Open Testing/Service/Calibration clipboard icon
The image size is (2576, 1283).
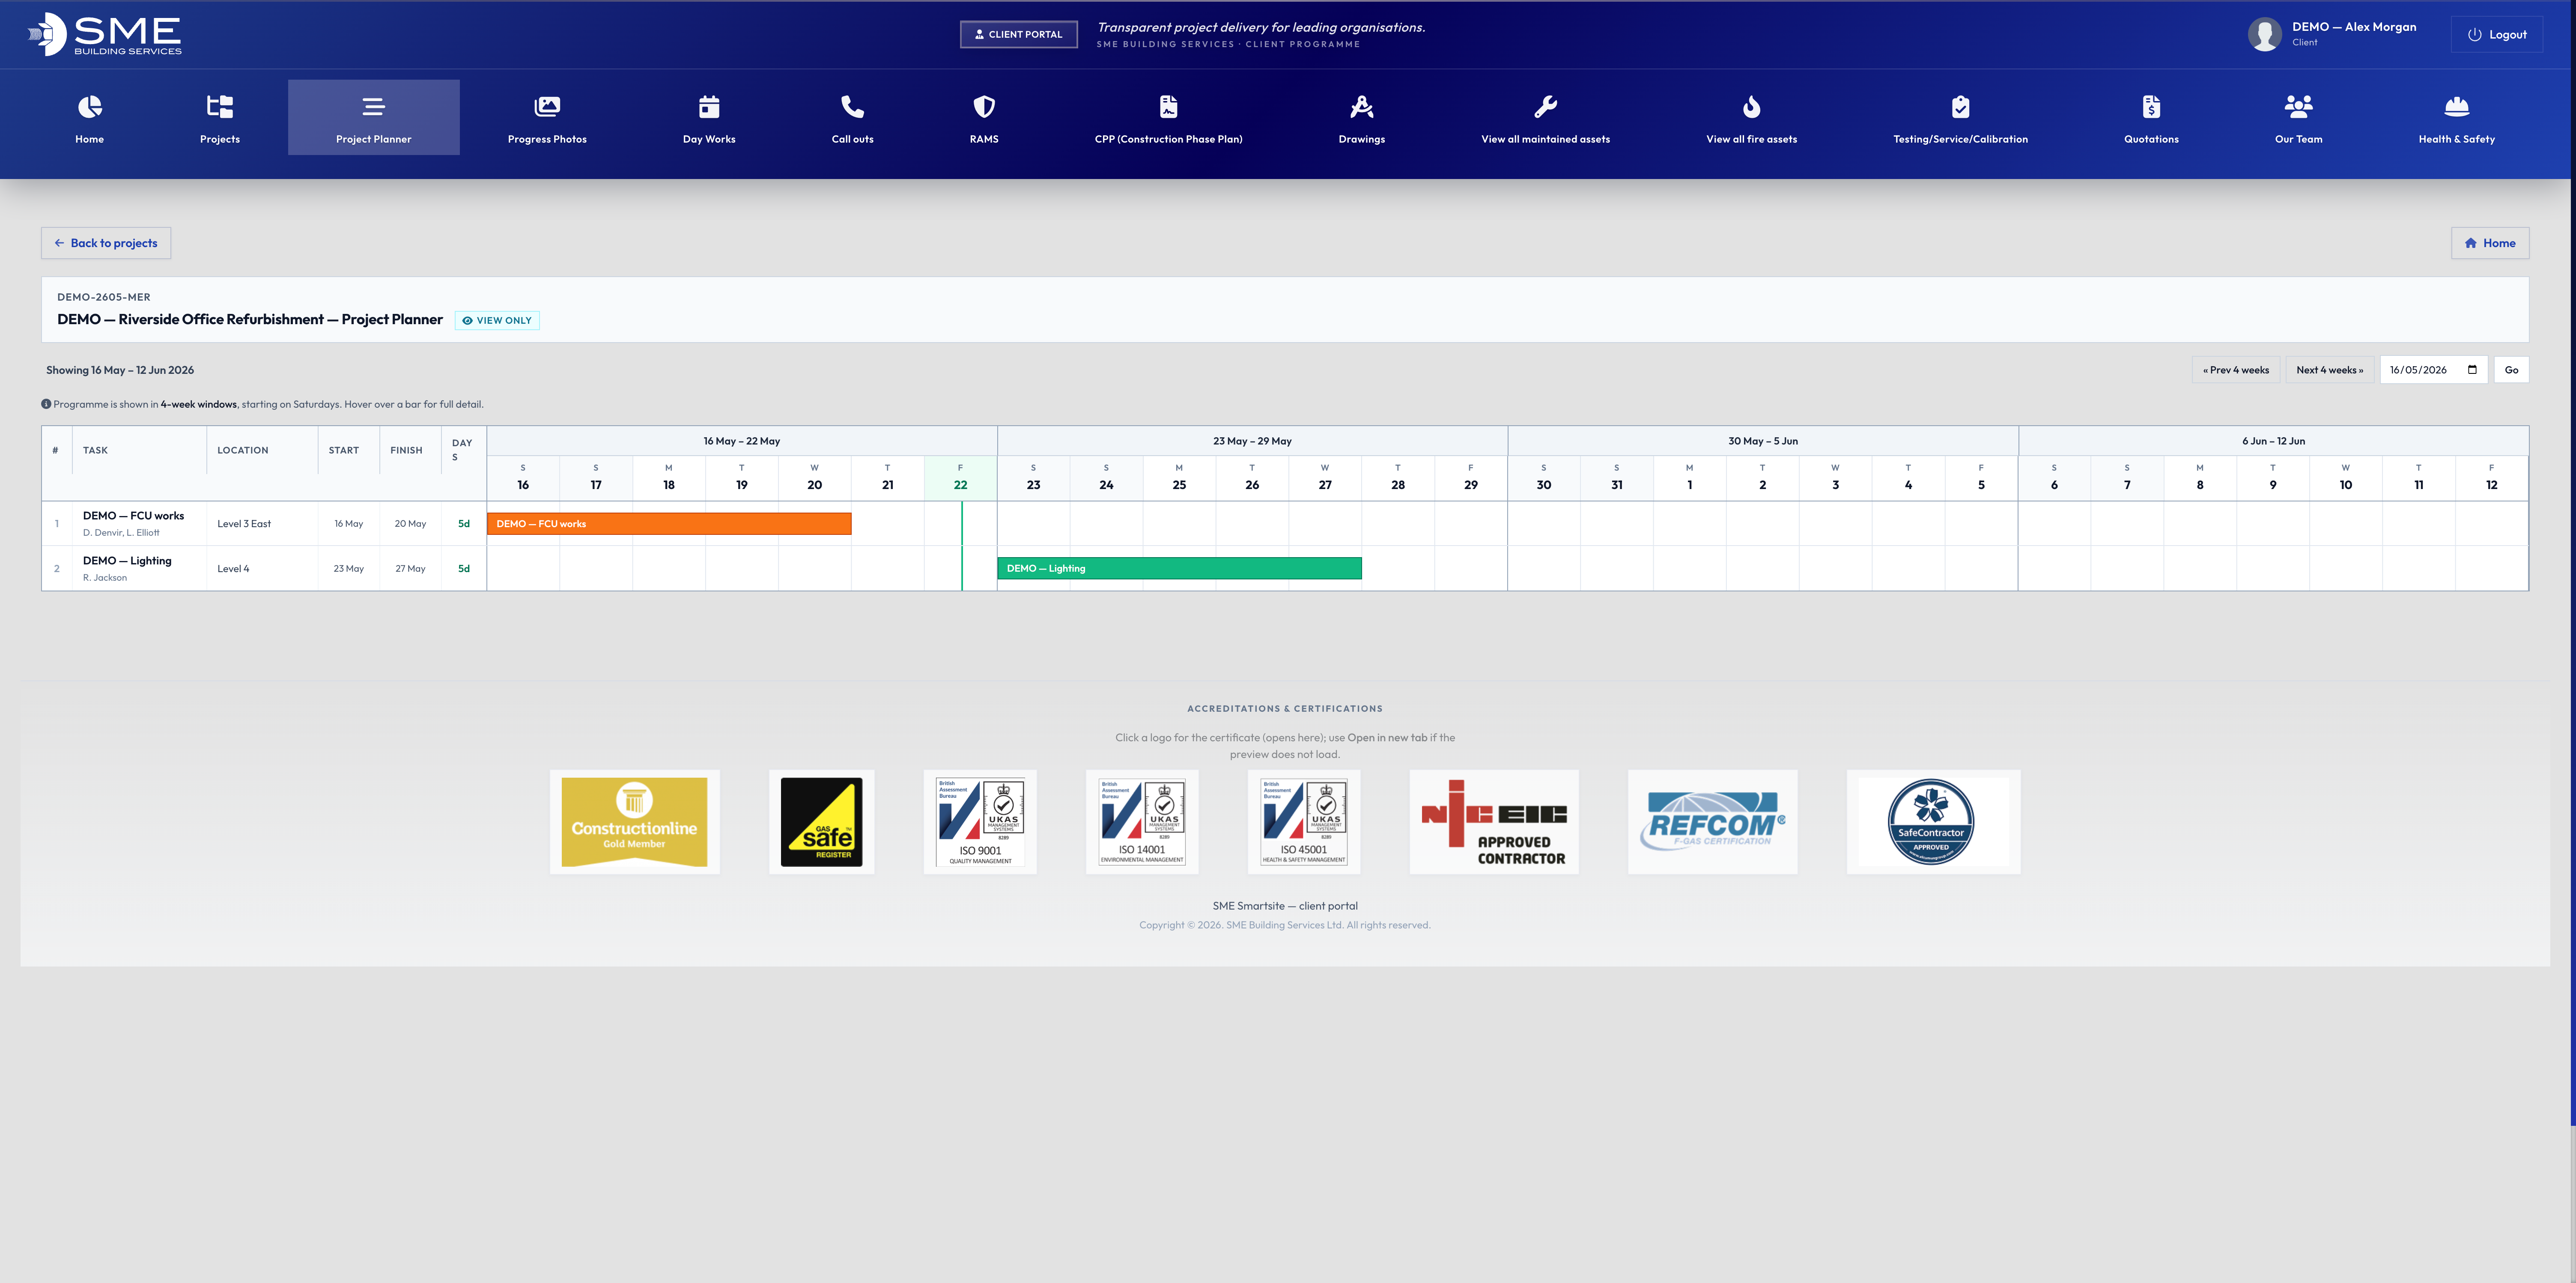(x=1961, y=106)
